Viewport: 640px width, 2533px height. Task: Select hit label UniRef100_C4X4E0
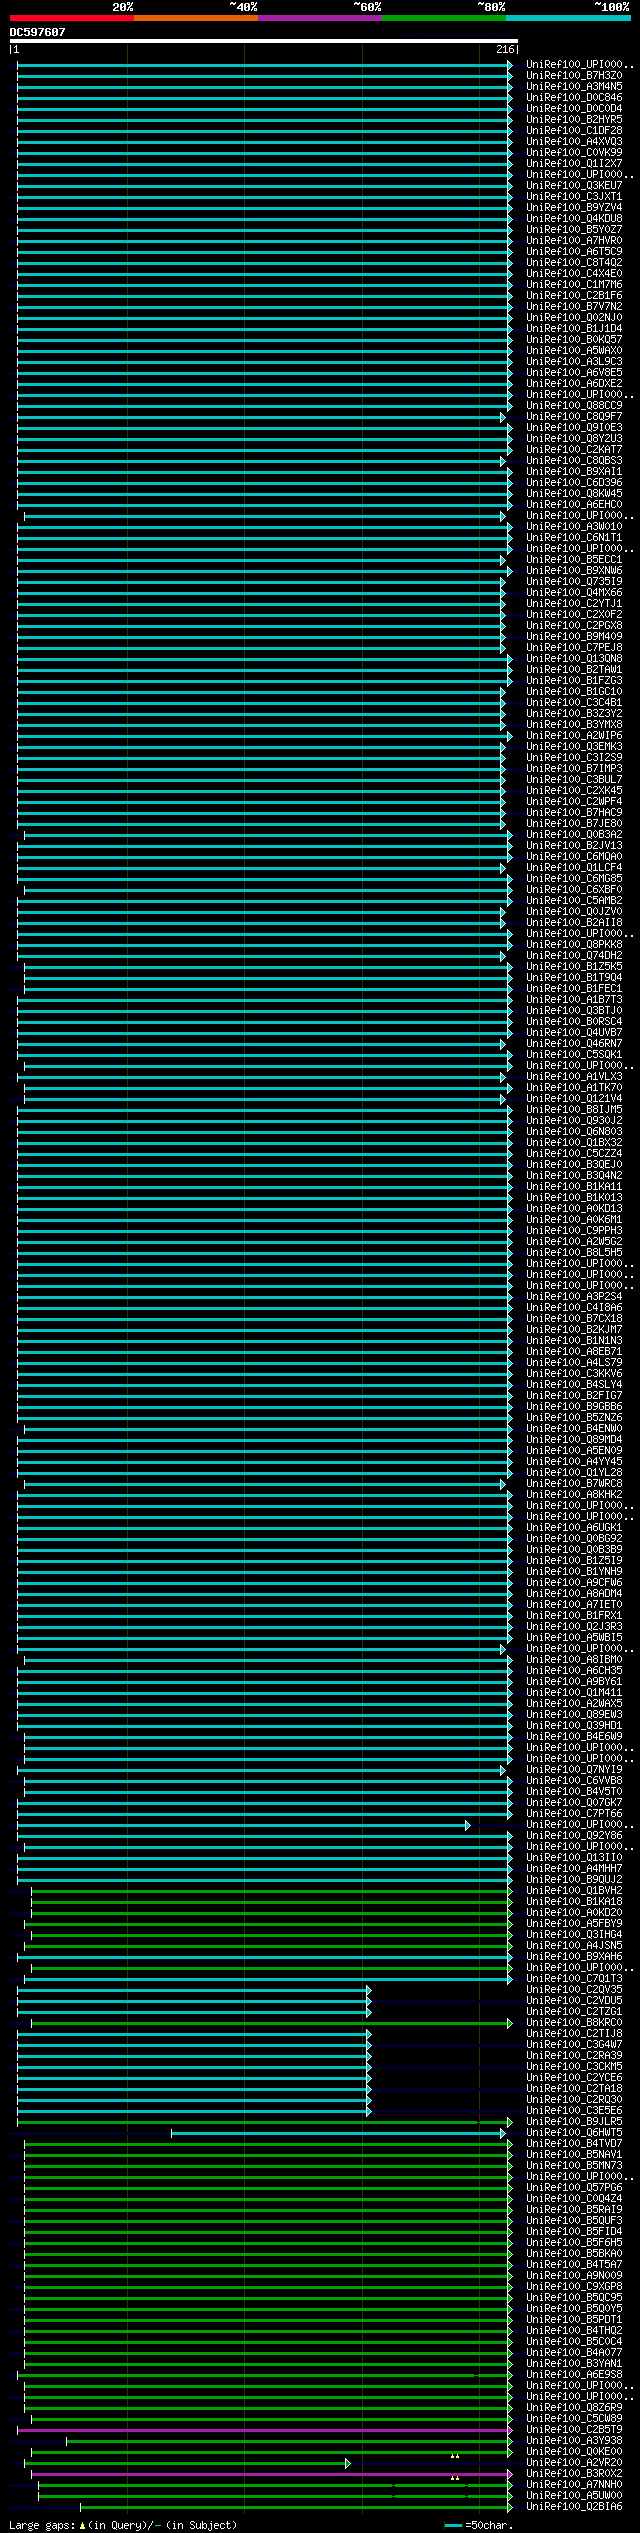[x=574, y=273]
